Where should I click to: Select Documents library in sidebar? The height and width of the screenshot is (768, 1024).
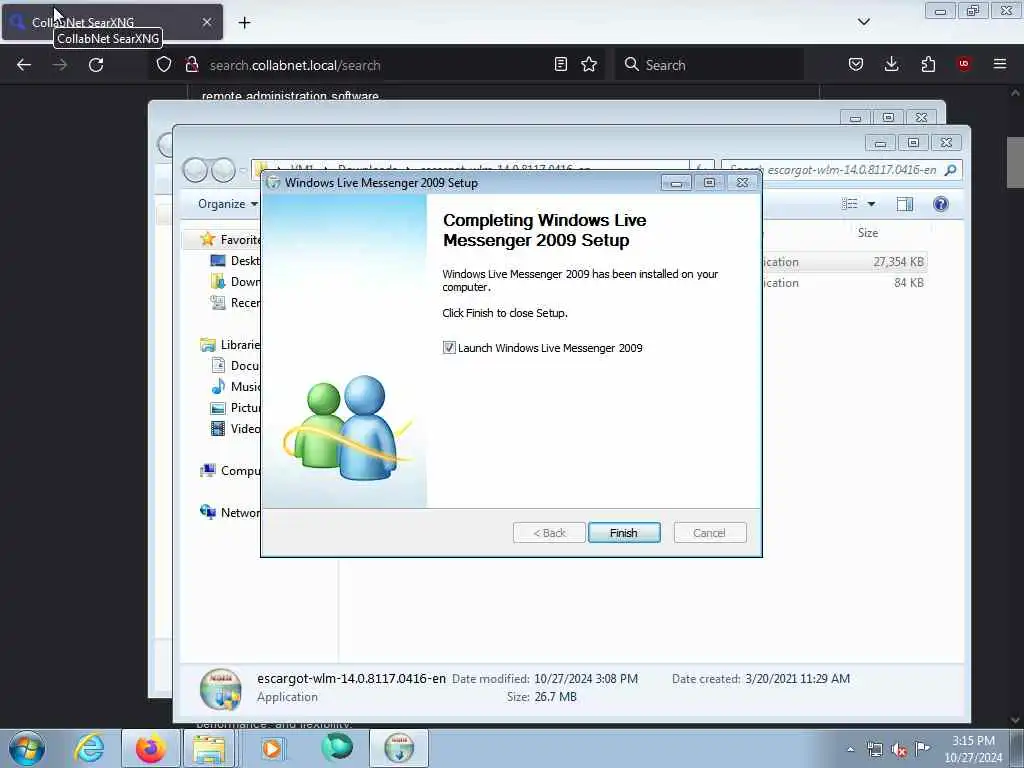(x=235, y=366)
